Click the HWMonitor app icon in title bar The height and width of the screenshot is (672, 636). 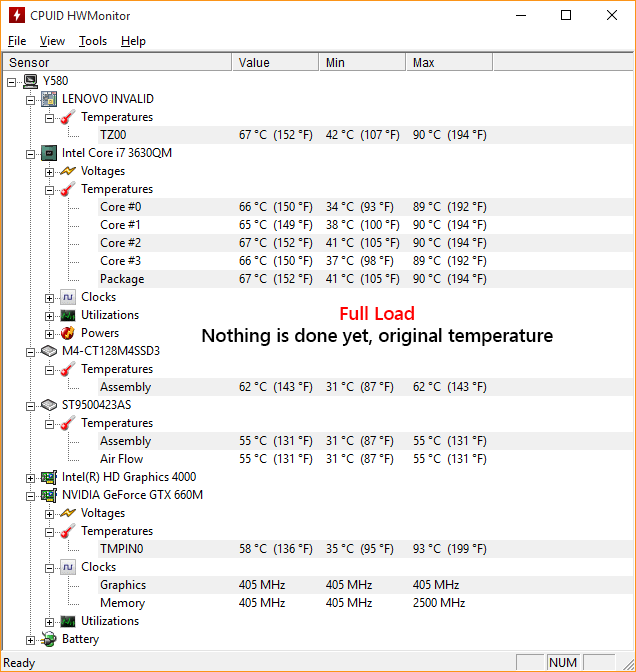17,15
